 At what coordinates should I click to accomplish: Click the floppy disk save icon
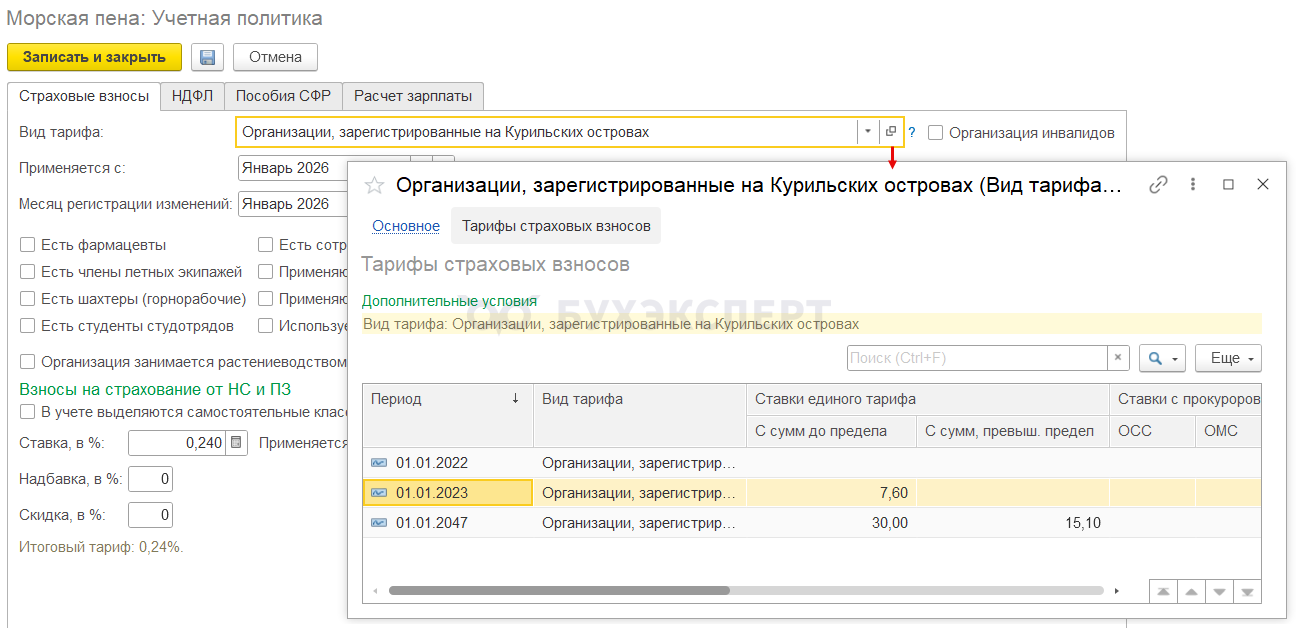207,57
